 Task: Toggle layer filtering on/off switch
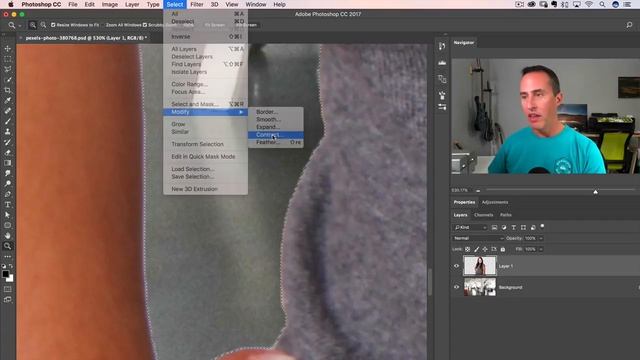pyautogui.click(x=542, y=227)
